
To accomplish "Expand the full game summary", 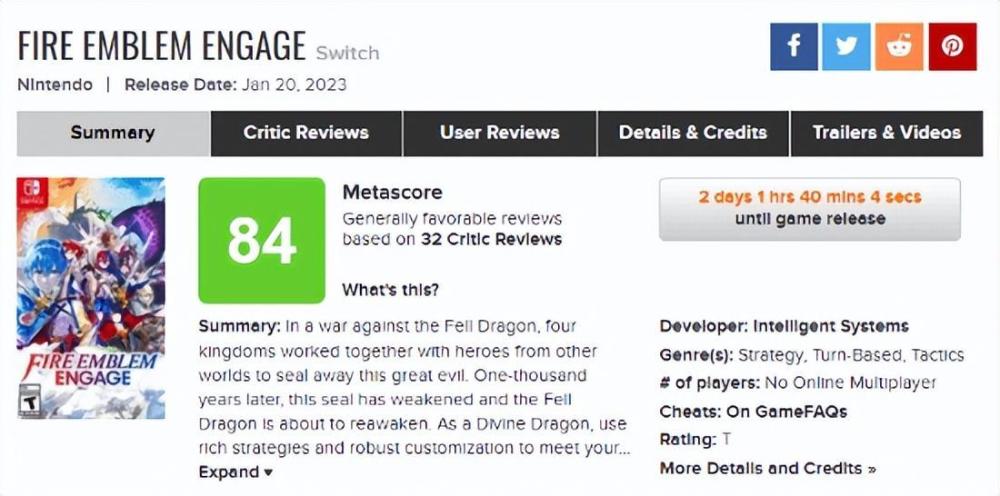I will [x=236, y=472].
